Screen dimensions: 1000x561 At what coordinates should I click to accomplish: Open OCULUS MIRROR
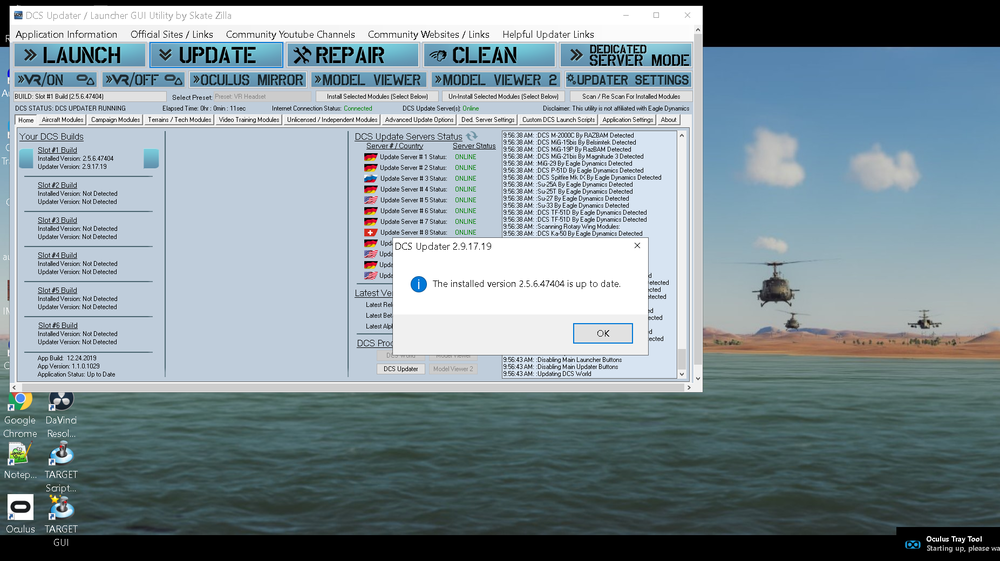point(247,80)
